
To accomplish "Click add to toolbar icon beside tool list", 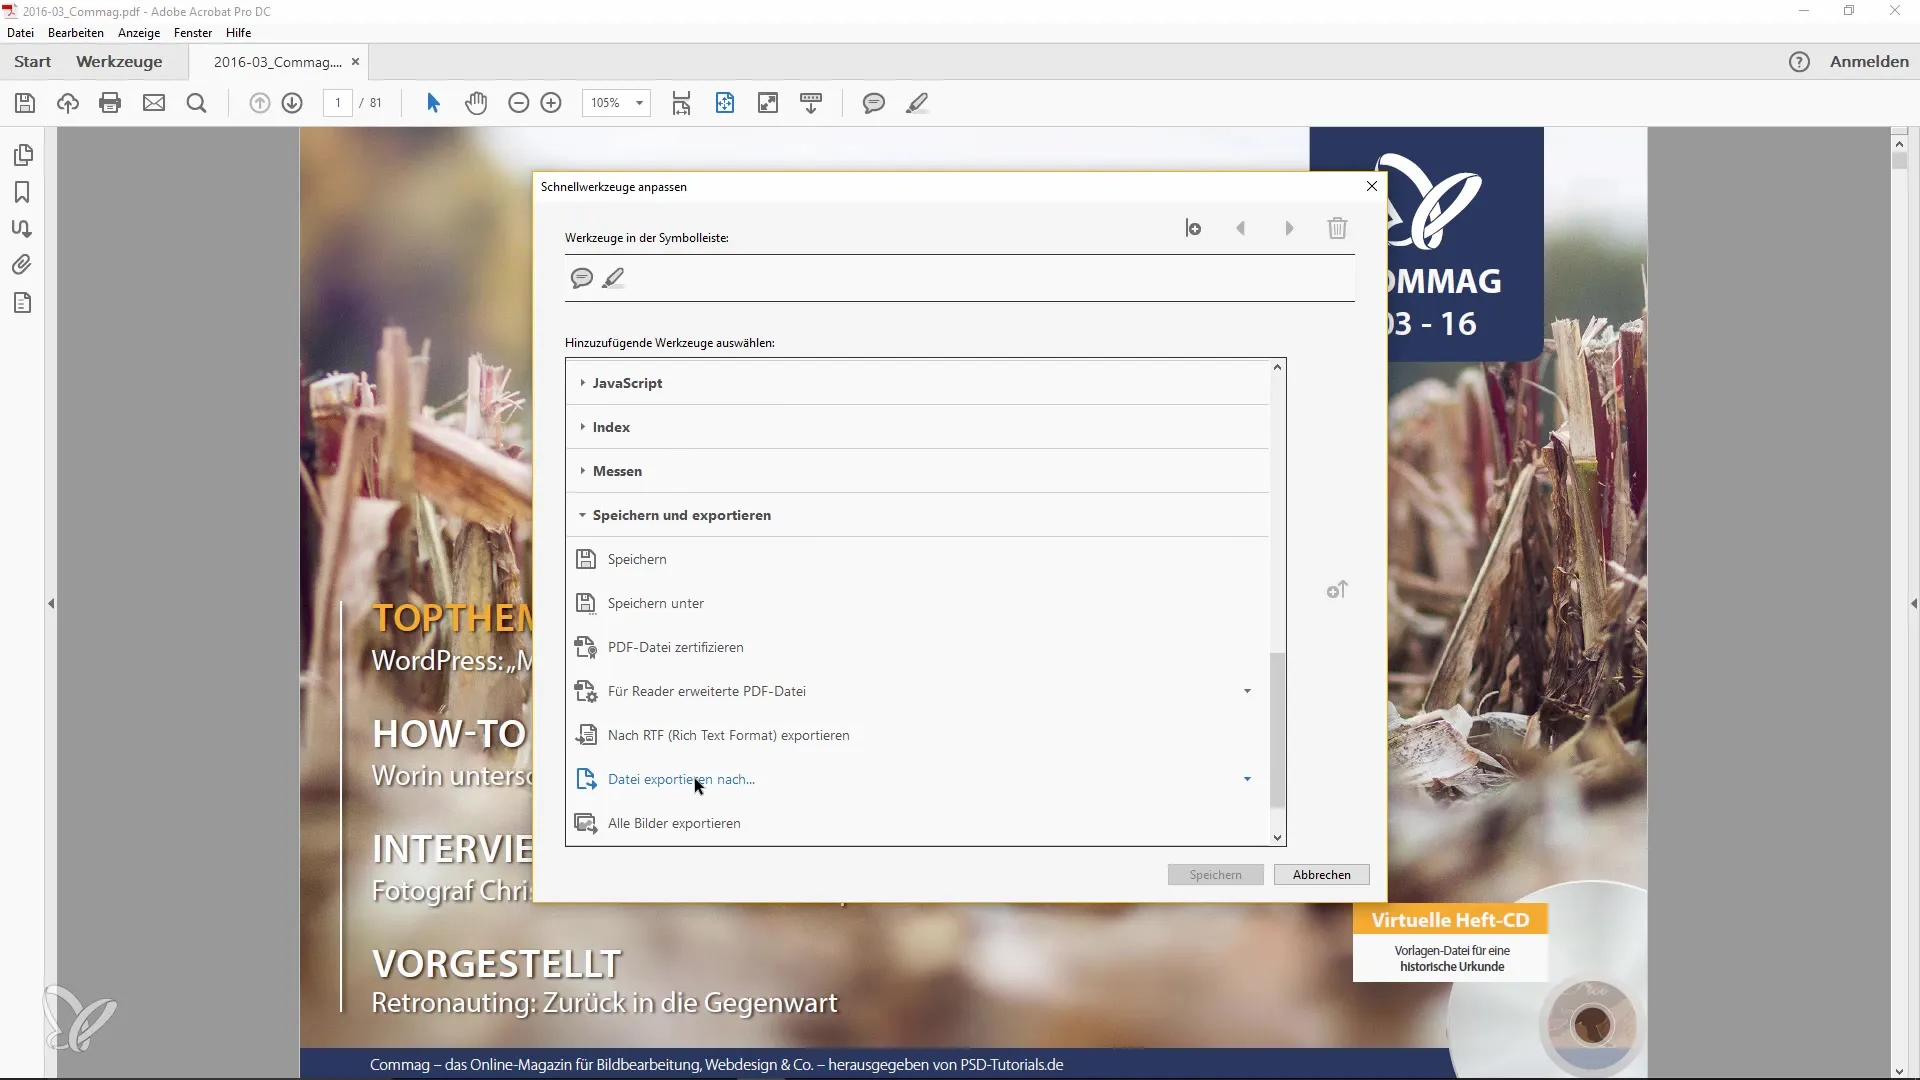I will [x=1337, y=590].
